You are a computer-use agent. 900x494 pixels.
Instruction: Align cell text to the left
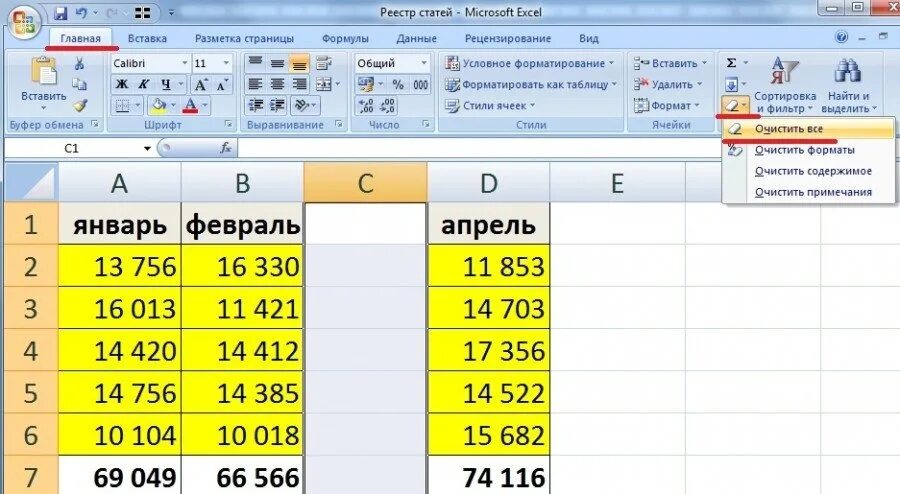[255, 85]
